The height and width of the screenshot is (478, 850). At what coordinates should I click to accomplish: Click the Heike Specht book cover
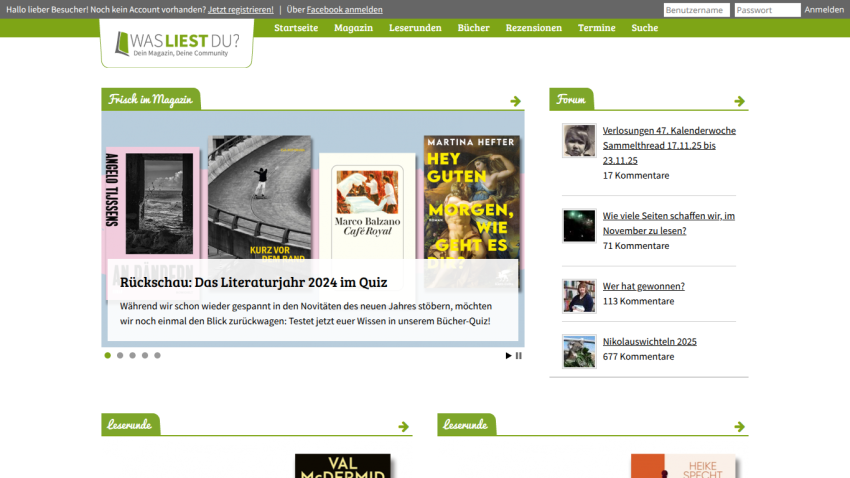pyautogui.click(x=684, y=466)
